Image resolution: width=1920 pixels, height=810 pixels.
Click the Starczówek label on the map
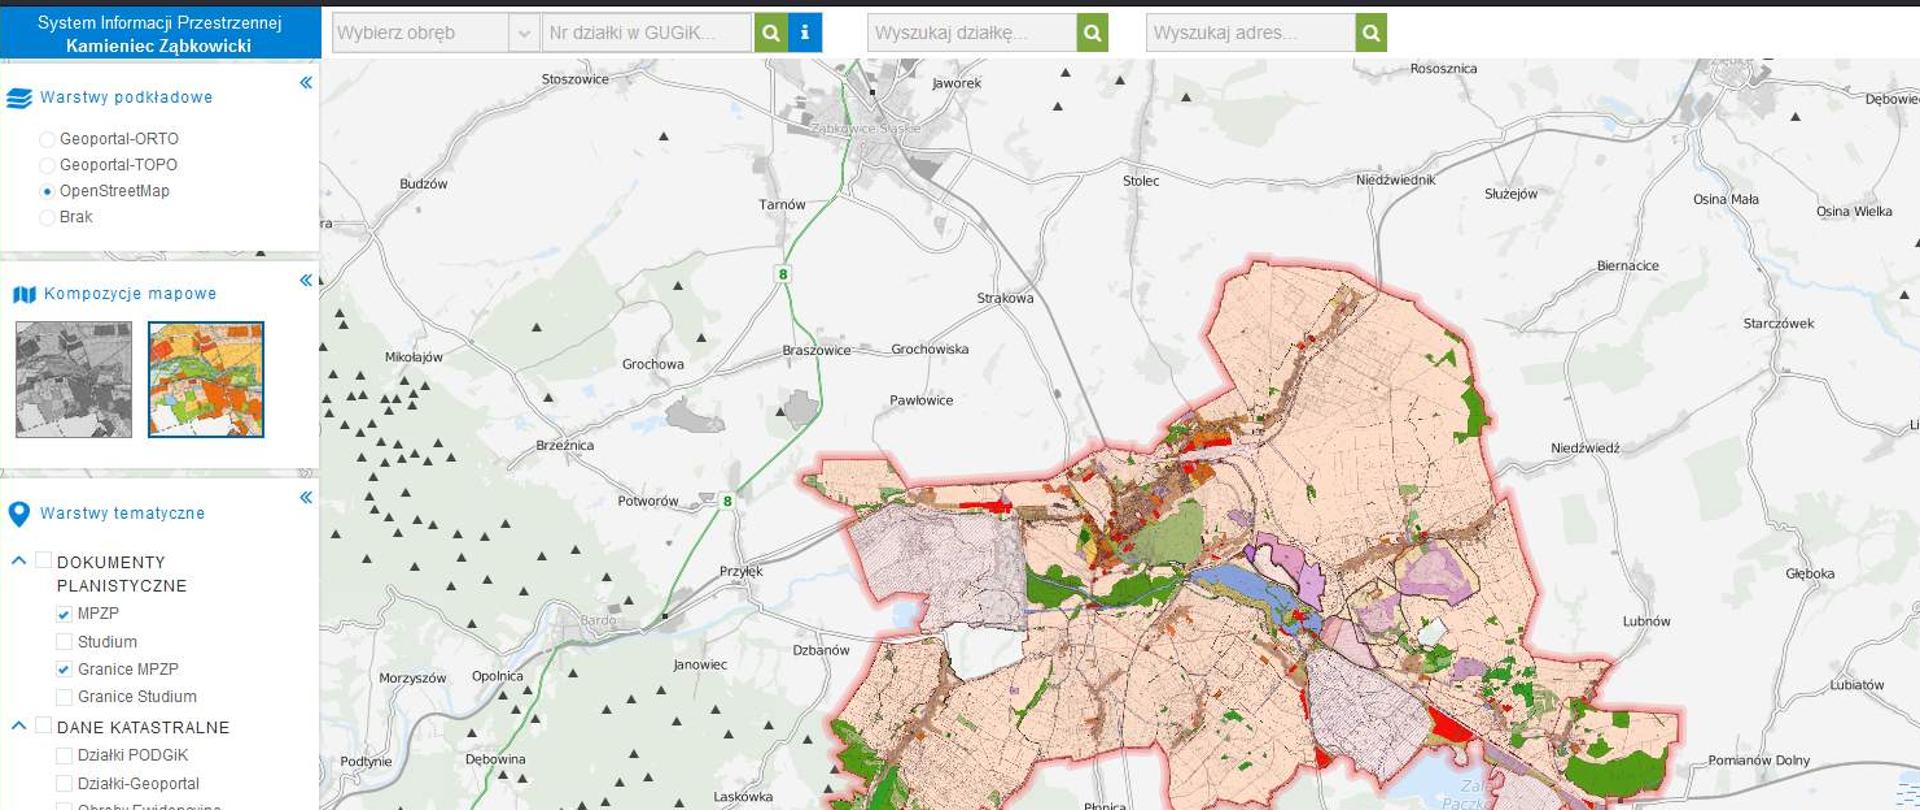1778,324
